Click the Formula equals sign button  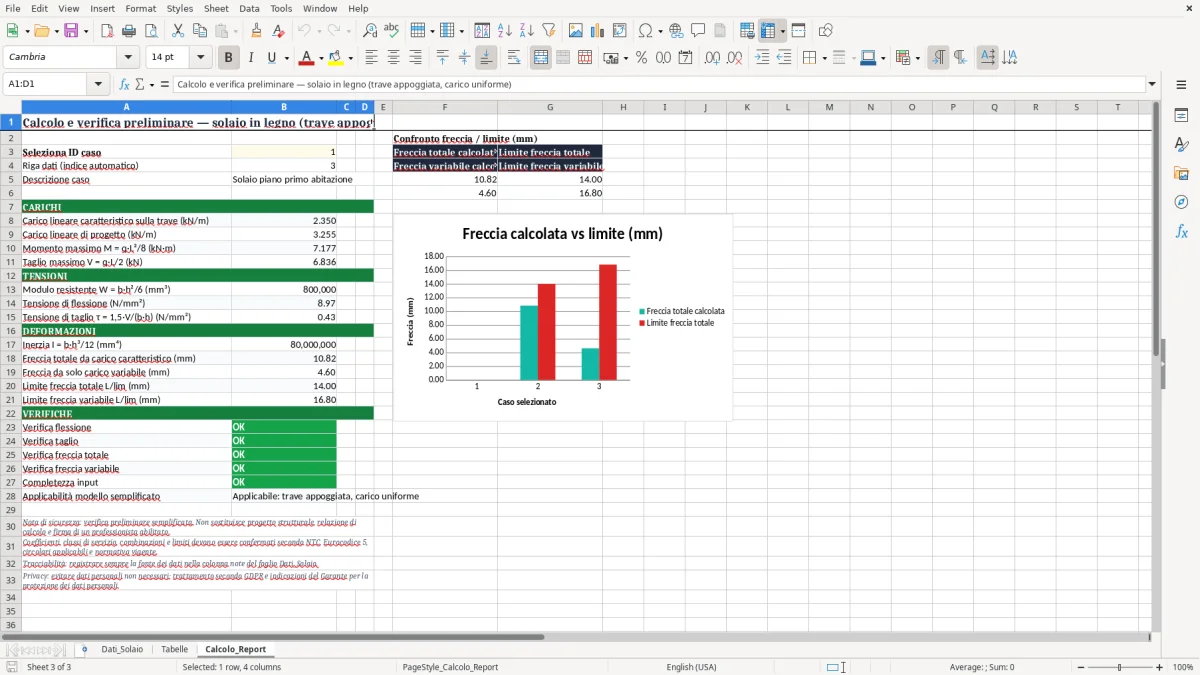(x=165, y=84)
